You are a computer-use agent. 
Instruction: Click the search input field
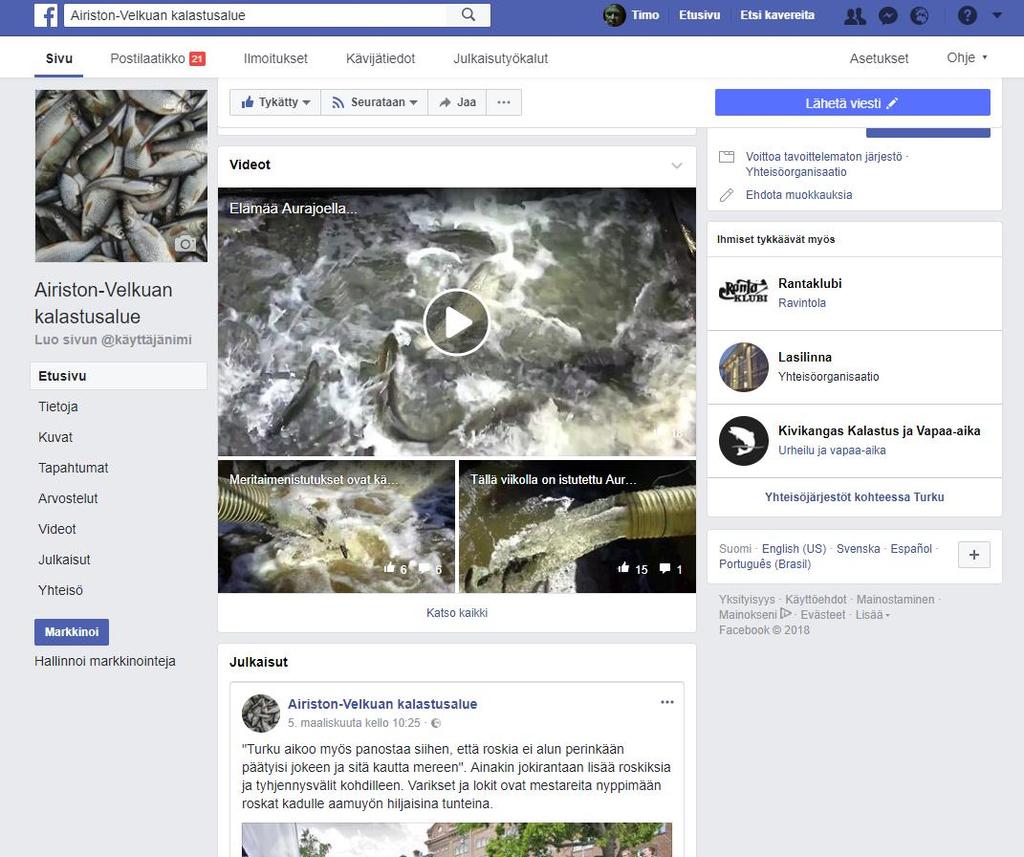[257, 15]
